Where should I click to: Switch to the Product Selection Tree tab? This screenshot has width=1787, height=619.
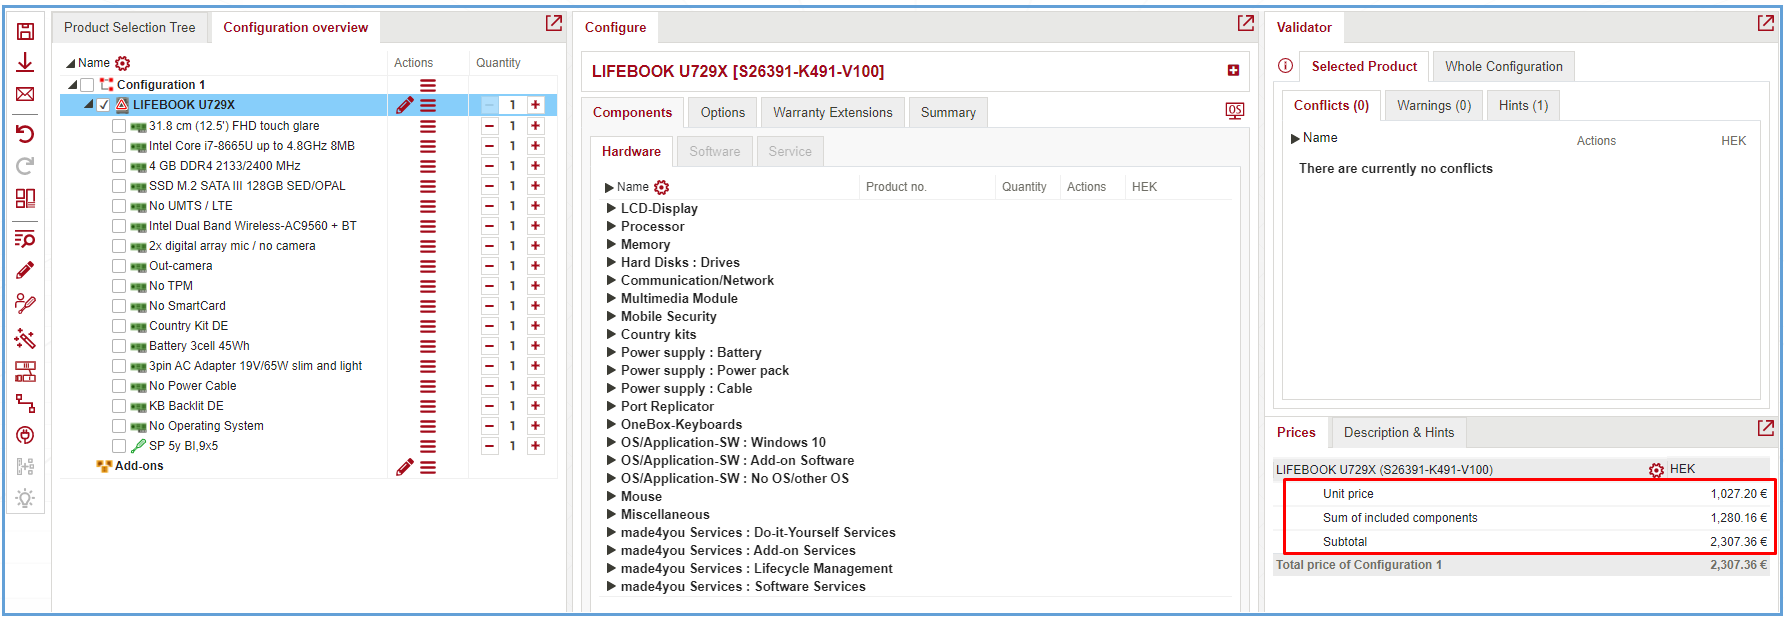tap(130, 27)
